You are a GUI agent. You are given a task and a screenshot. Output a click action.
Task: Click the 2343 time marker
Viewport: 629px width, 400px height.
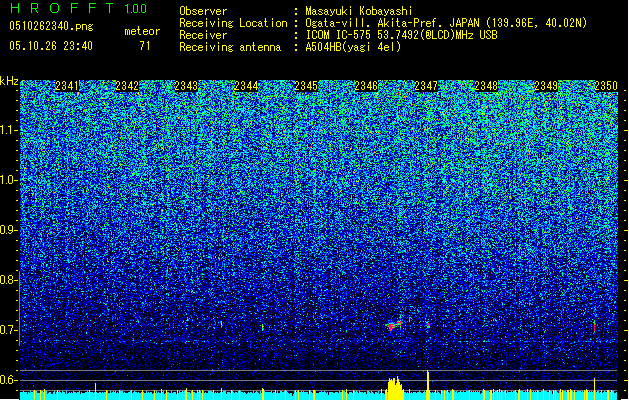pyautogui.click(x=186, y=86)
